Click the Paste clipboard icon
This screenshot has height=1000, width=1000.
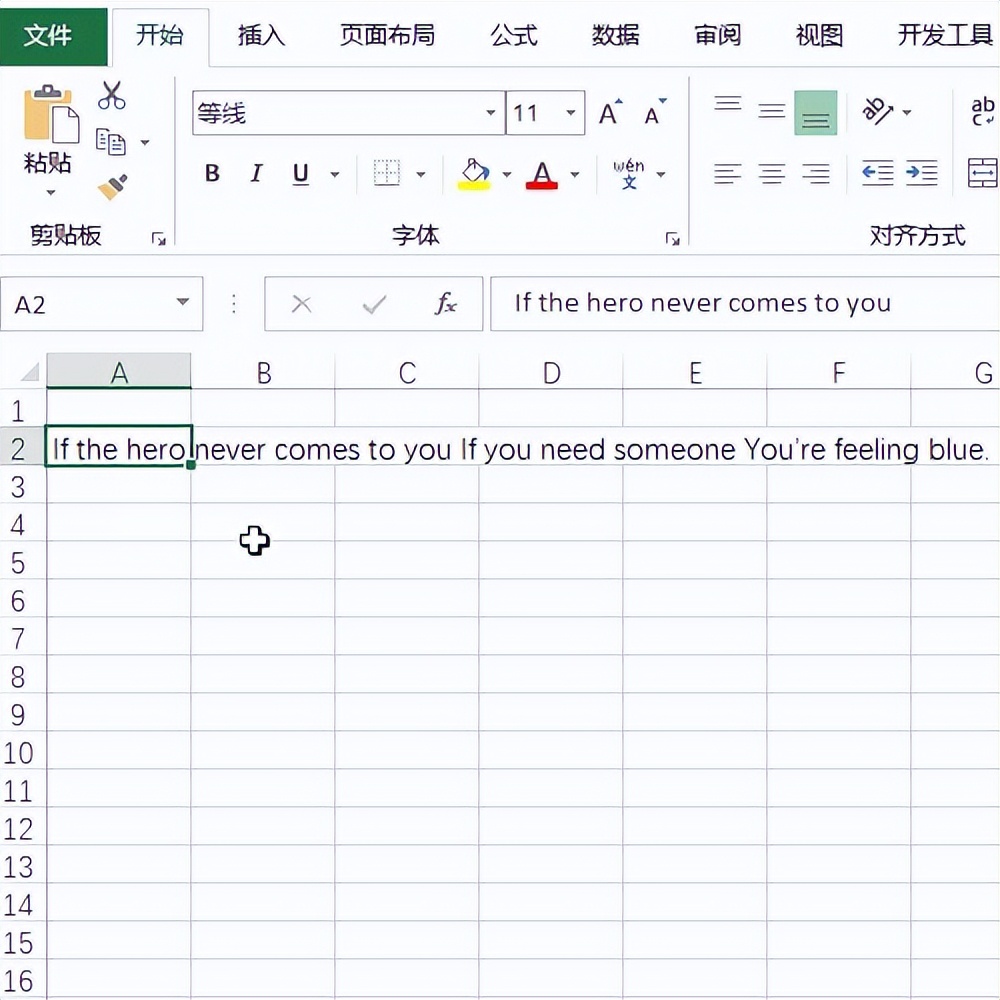pos(51,114)
